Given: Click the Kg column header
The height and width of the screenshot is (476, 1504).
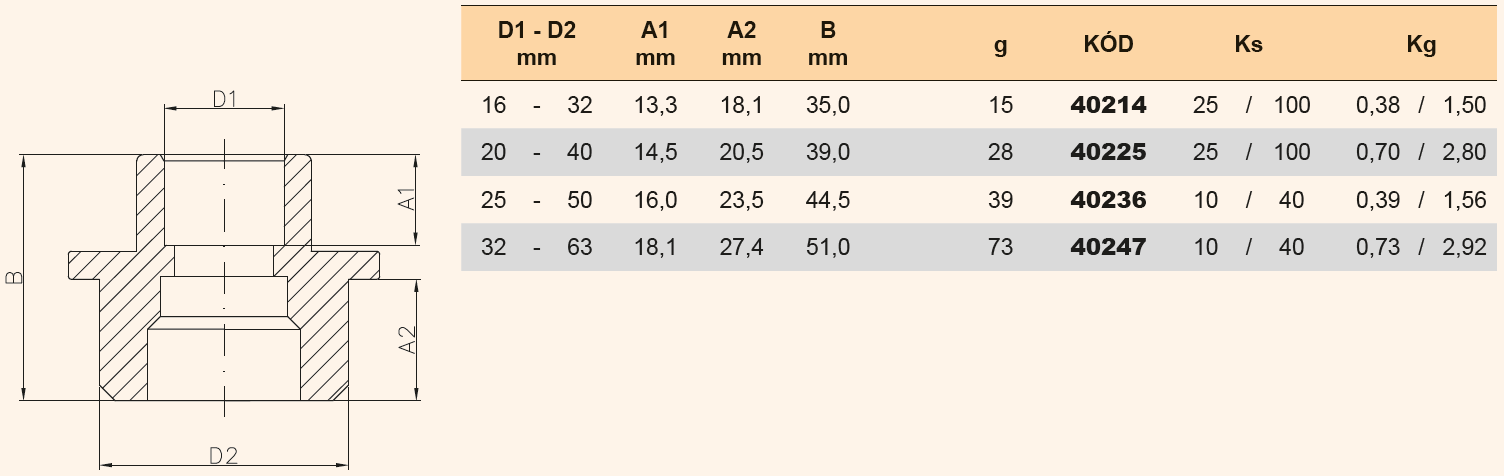Looking at the screenshot, I should [x=1420, y=45].
